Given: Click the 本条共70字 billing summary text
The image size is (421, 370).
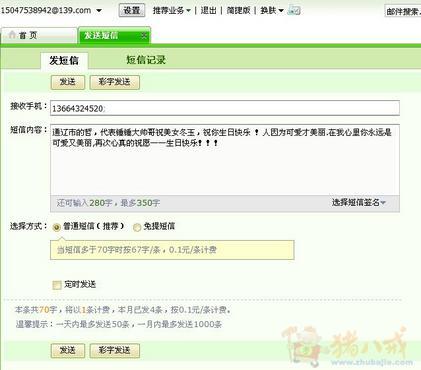Looking at the screenshot, I should point(123,310).
